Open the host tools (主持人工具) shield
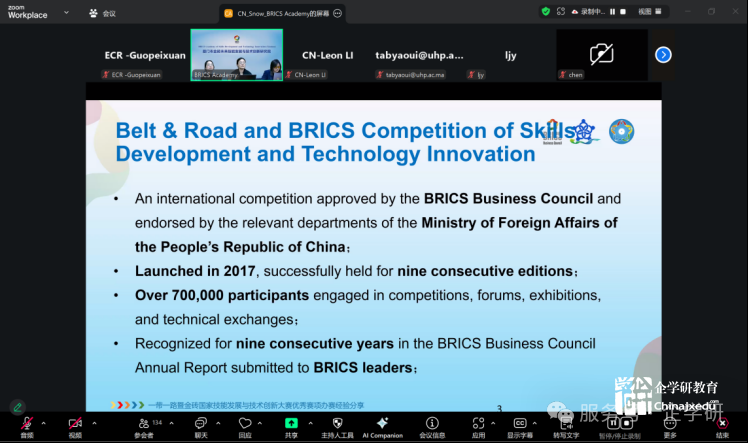Image resolution: width=748 pixels, height=443 pixels. coord(337,424)
